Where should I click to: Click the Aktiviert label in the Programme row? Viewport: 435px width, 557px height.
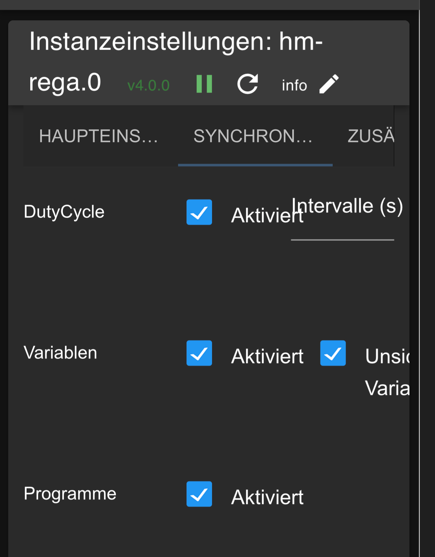[x=267, y=497]
